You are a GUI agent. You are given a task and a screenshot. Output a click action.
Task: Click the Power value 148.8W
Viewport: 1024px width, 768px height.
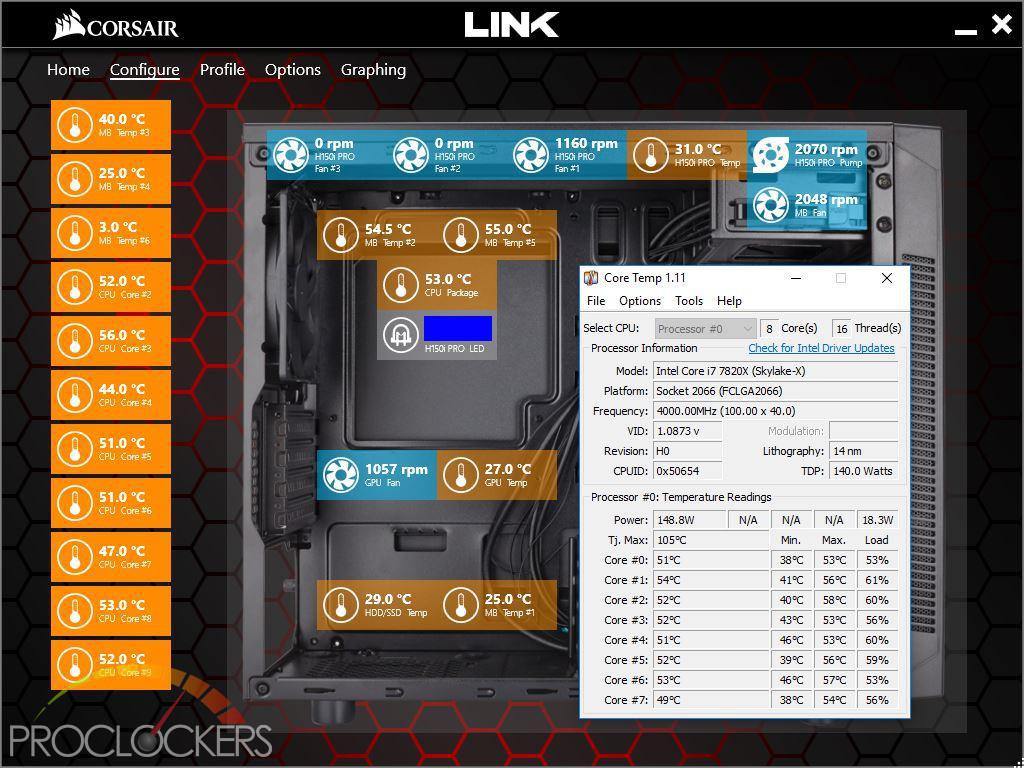pyautogui.click(x=690, y=520)
